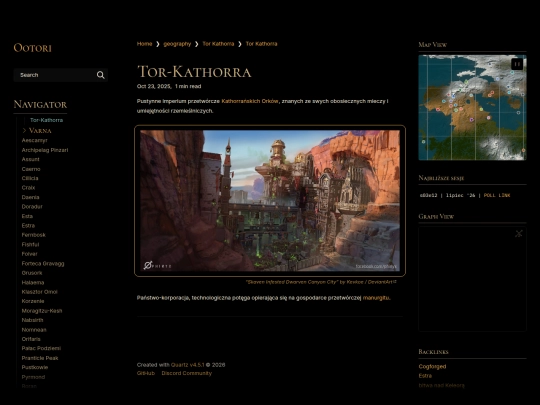Image resolution: width=540 pixels, height=405 pixels.
Task: Open Moragitzu-Kesh in the Navigator
Action: pyautogui.click(x=42, y=311)
